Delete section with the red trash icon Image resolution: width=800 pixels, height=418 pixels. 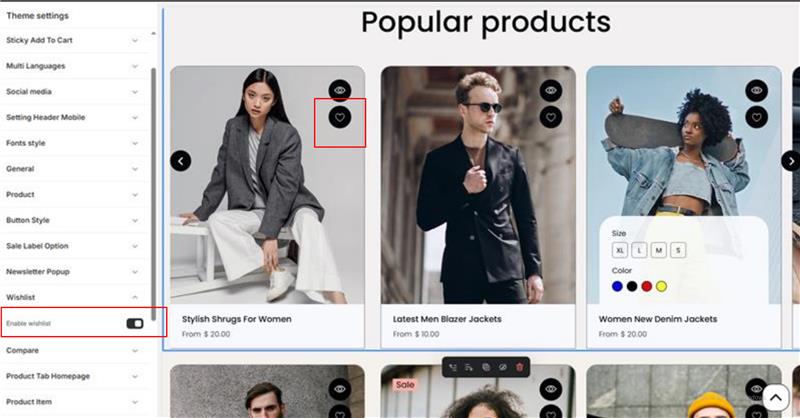(519, 367)
